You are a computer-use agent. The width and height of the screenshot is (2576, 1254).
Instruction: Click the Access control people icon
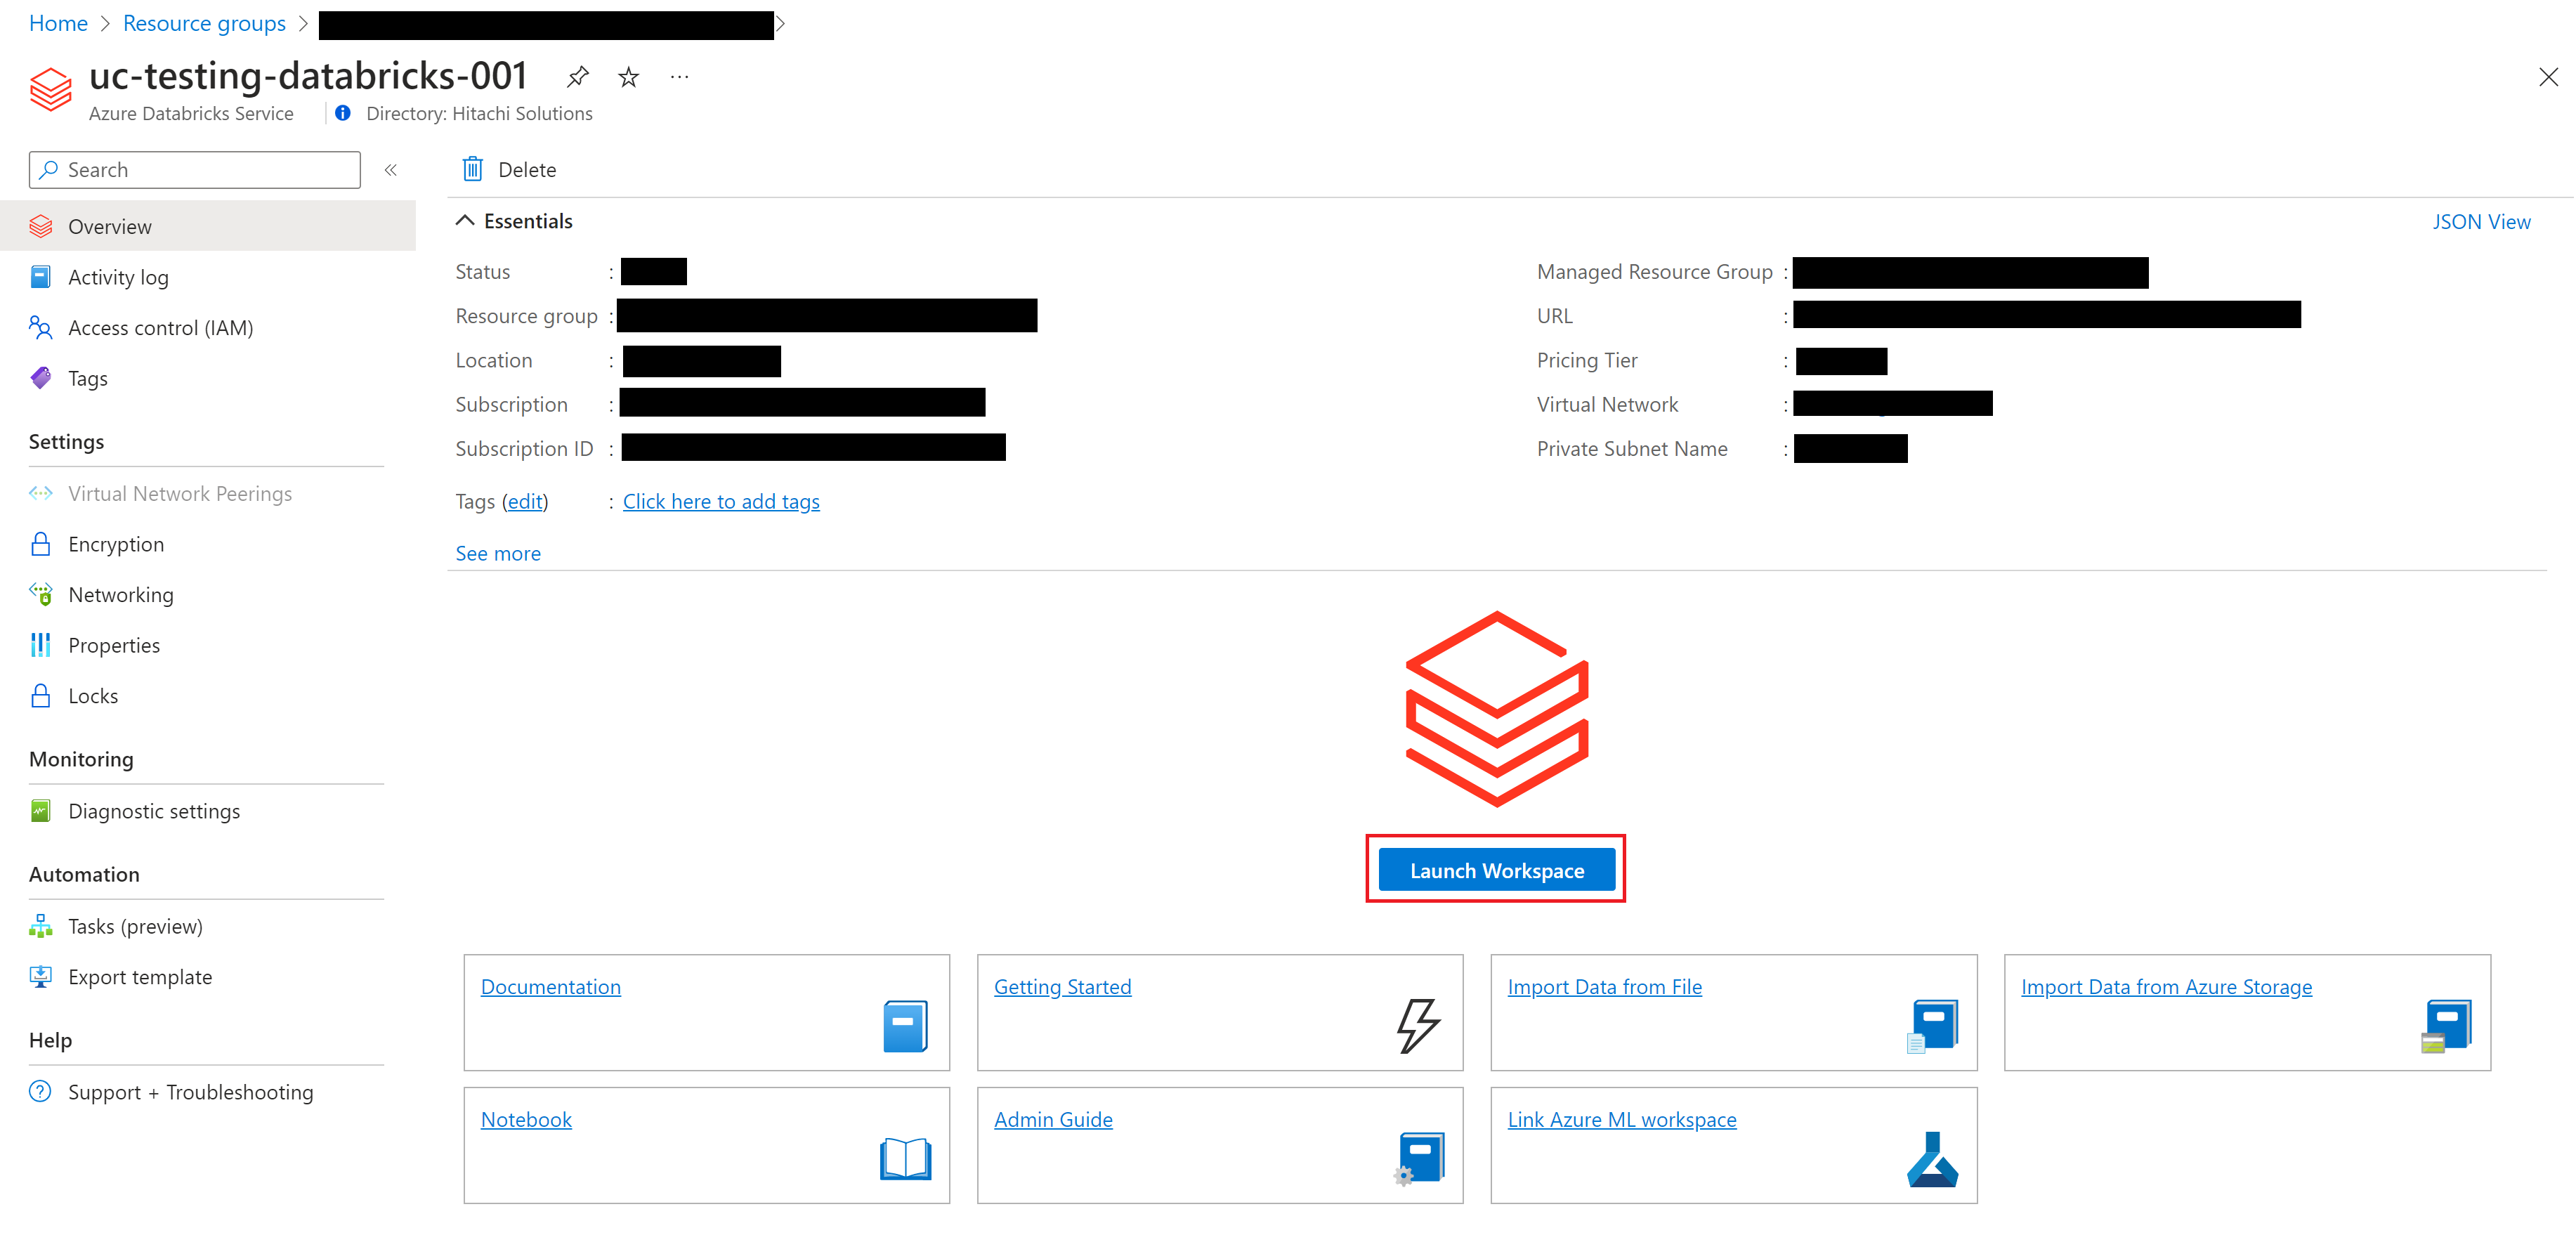pyautogui.click(x=41, y=328)
